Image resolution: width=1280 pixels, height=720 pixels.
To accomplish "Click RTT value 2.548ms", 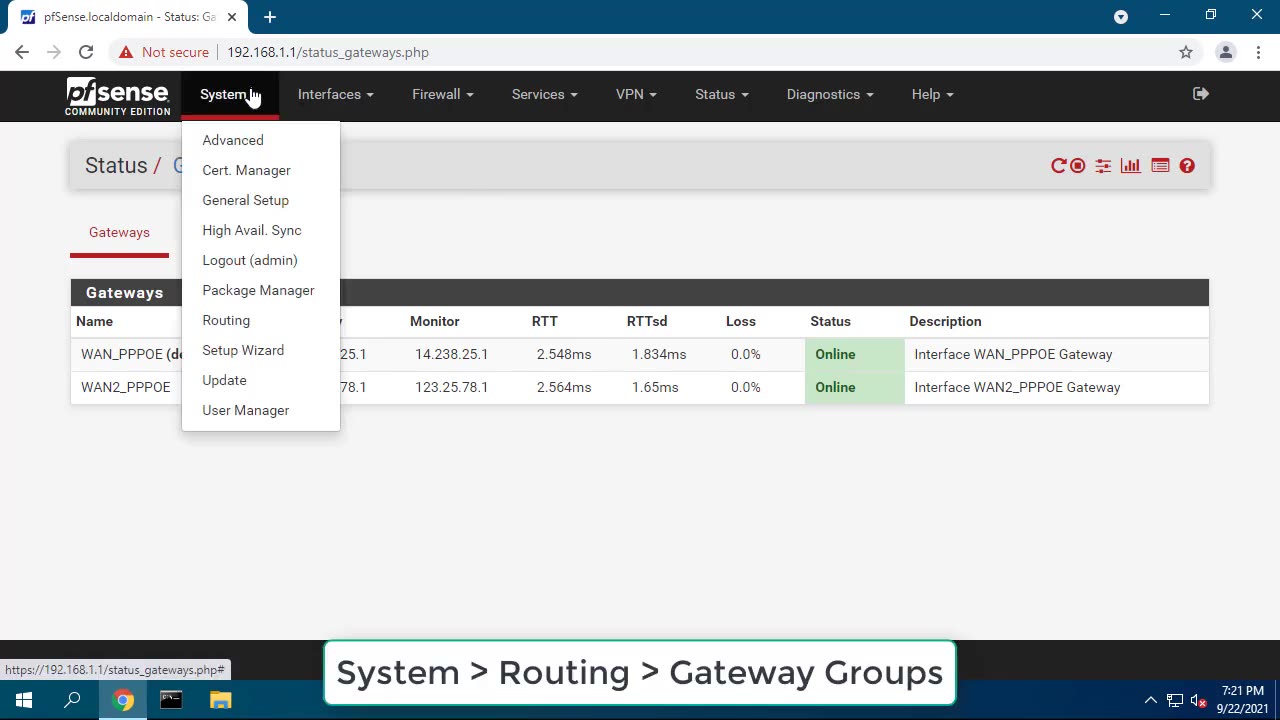I will [564, 354].
